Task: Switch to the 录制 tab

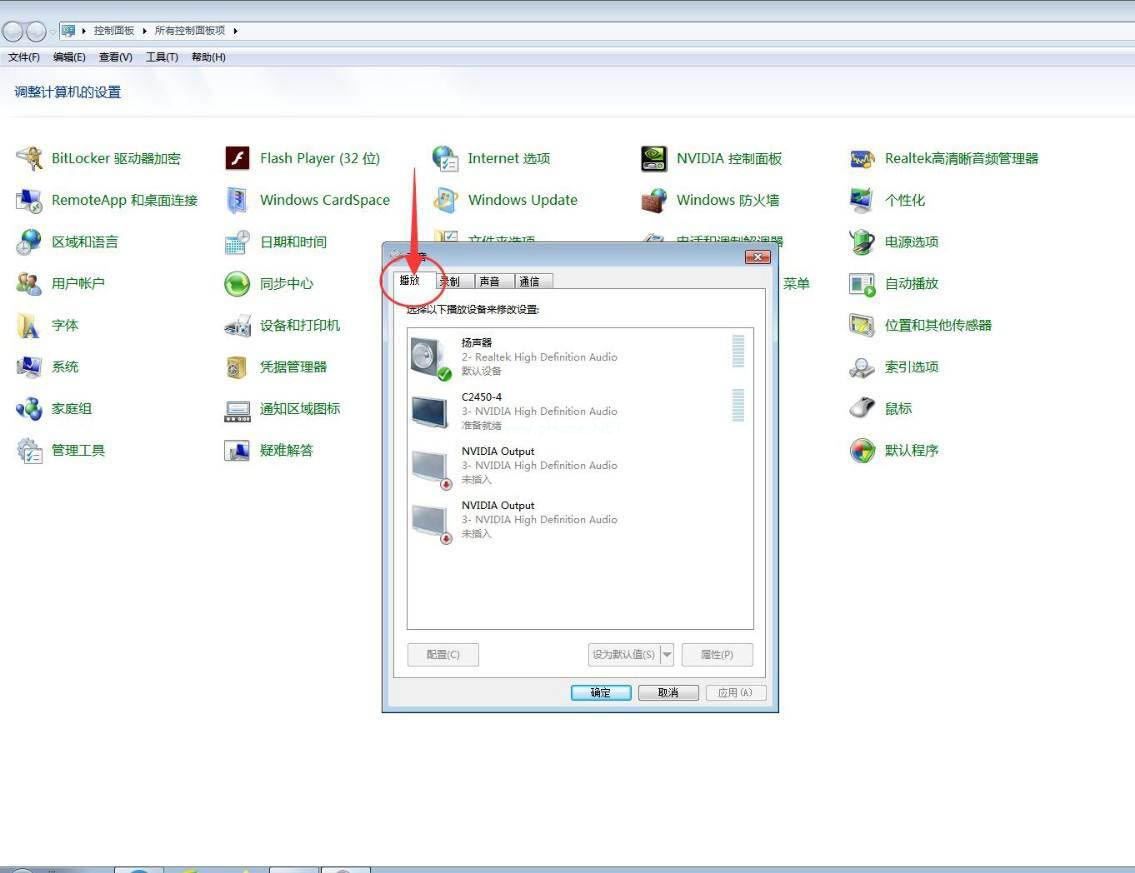Action: (454, 282)
